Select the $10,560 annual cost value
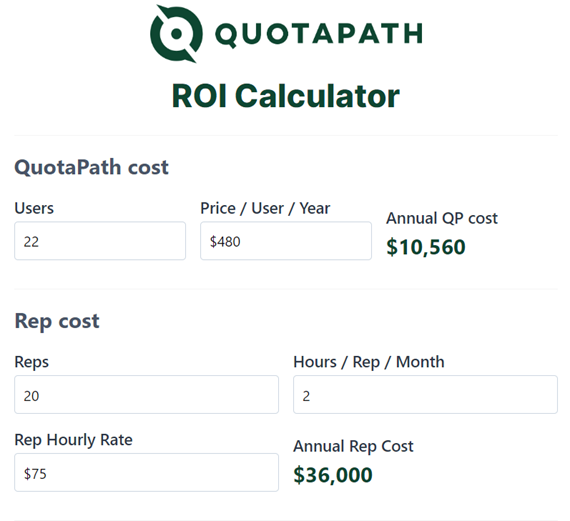Image resolution: width=570 pixels, height=521 pixels. click(x=426, y=247)
